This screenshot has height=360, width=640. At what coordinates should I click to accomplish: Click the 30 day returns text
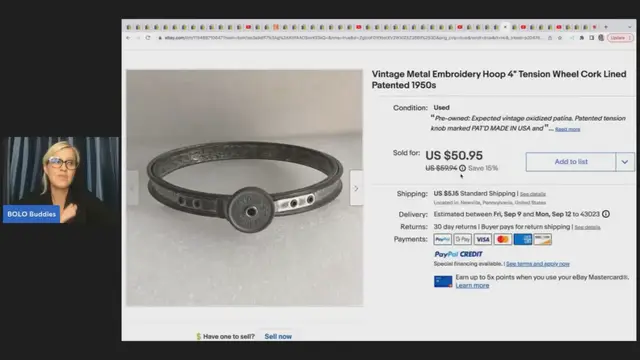coord(455,227)
